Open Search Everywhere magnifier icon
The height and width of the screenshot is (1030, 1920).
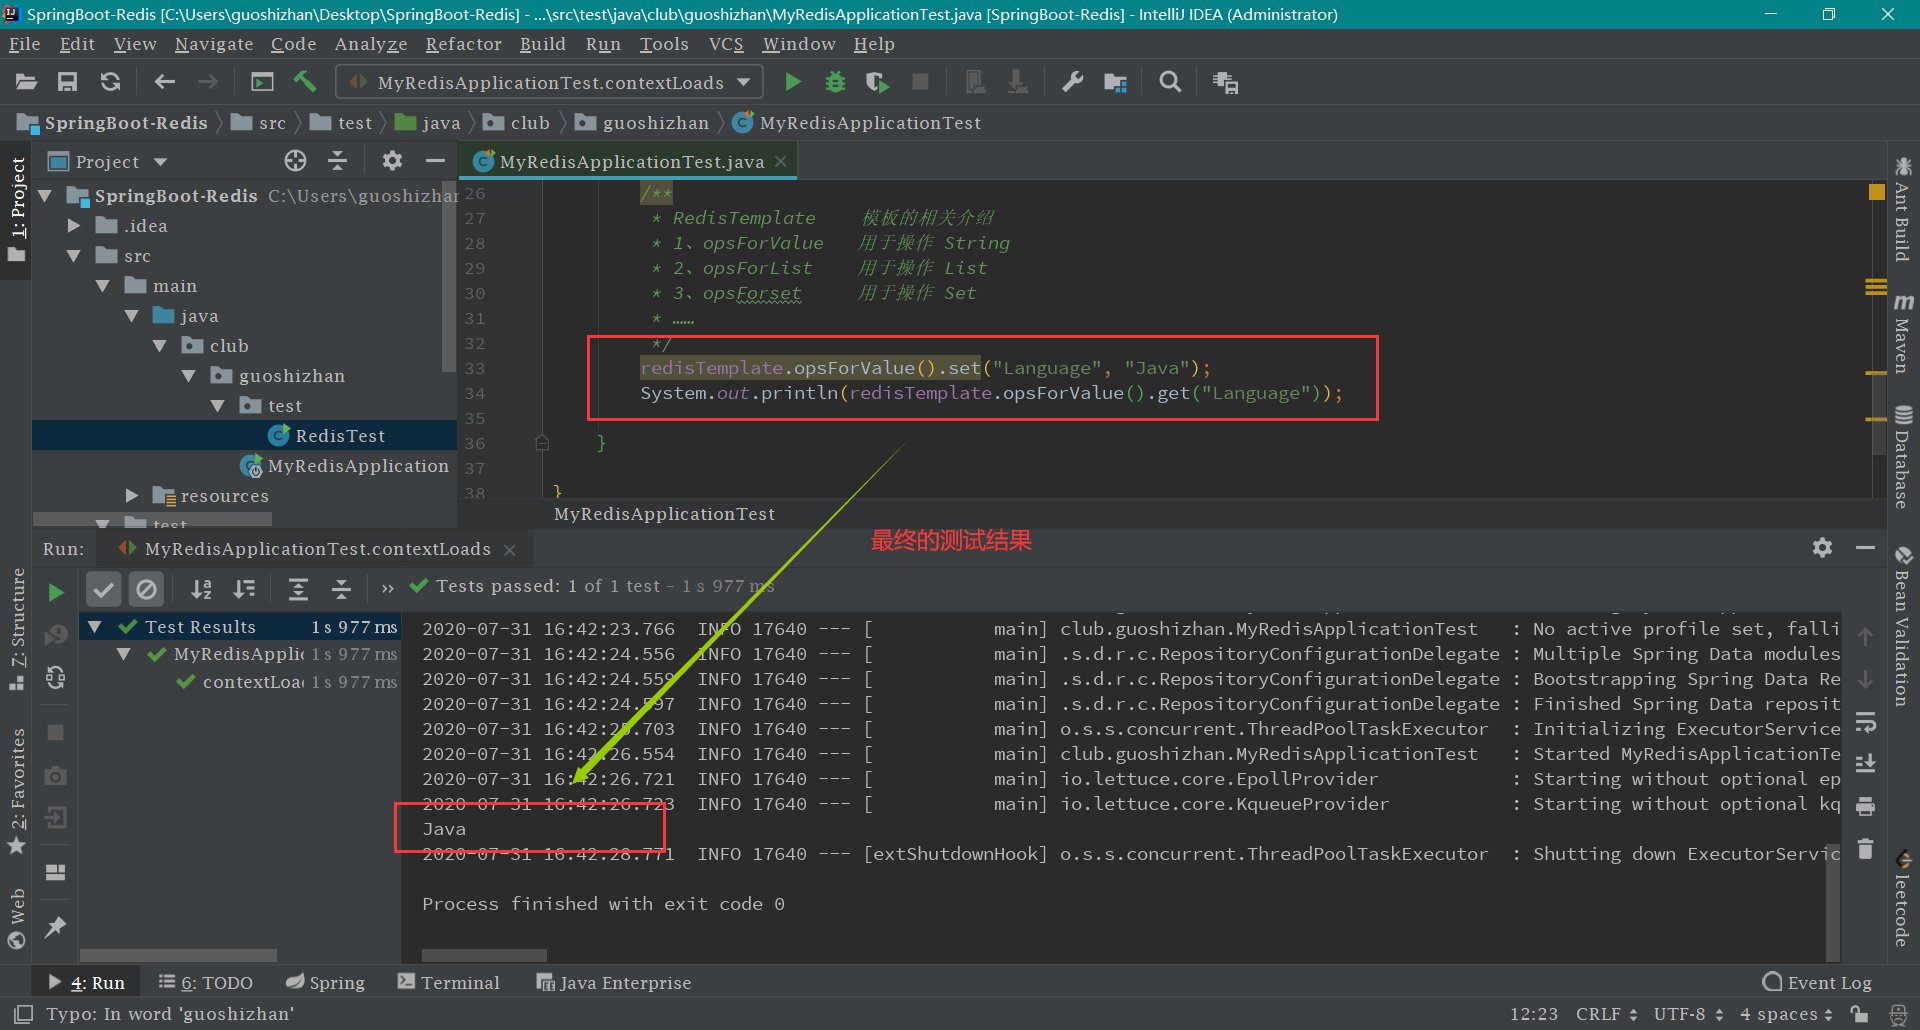pyautogui.click(x=1170, y=82)
